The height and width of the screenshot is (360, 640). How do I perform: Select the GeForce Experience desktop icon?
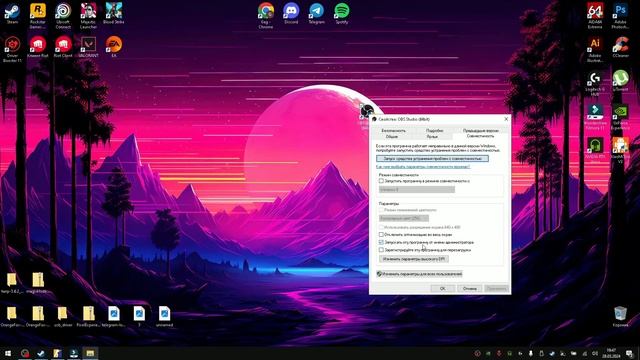(x=620, y=117)
